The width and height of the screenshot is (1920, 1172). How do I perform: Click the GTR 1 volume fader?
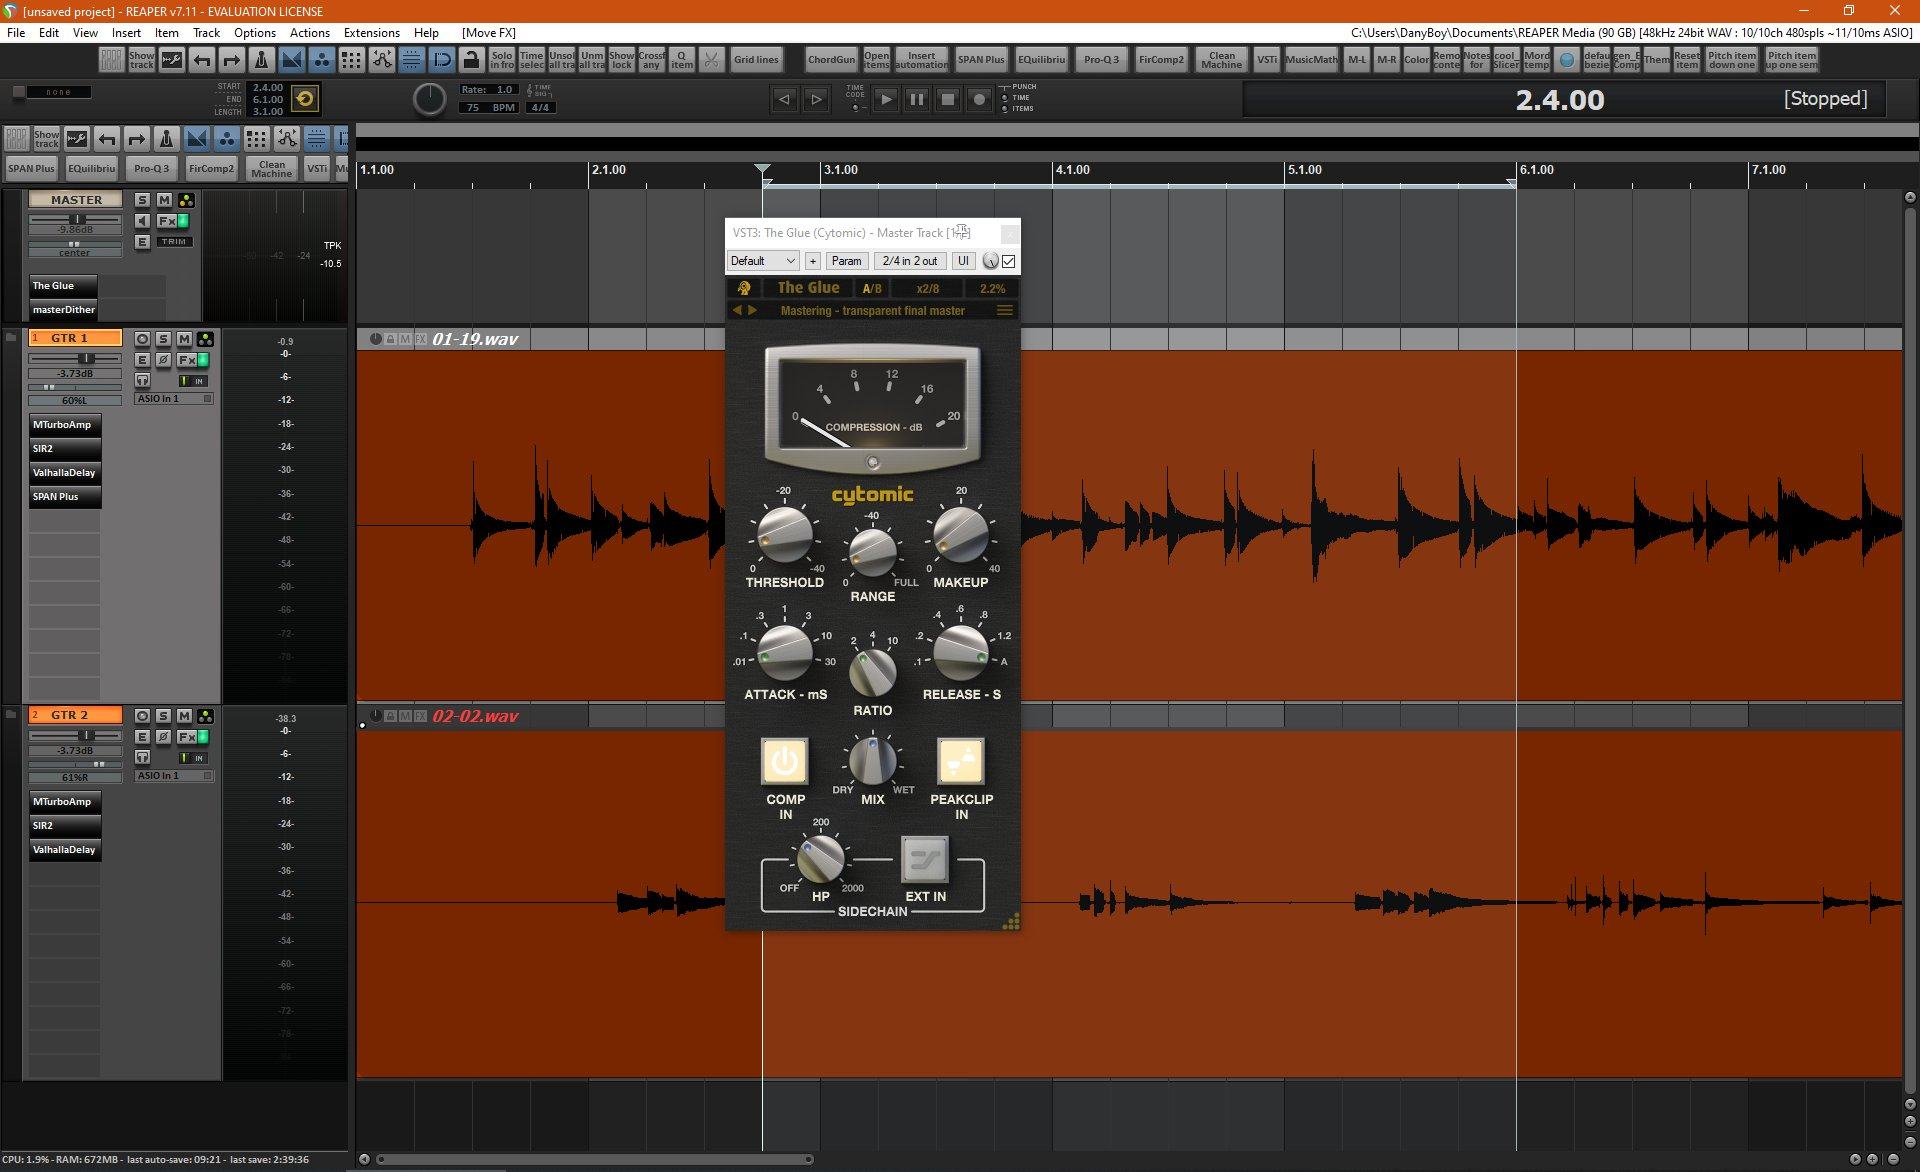coord(86,359)
